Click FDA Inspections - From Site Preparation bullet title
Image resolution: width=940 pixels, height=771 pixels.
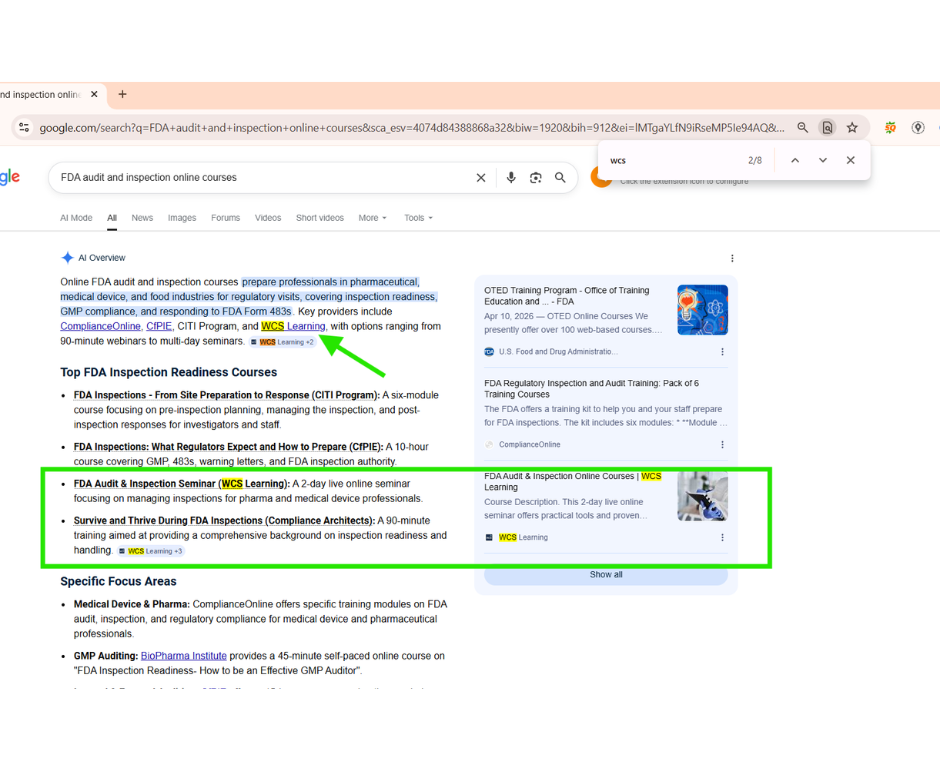click(227, 395)
